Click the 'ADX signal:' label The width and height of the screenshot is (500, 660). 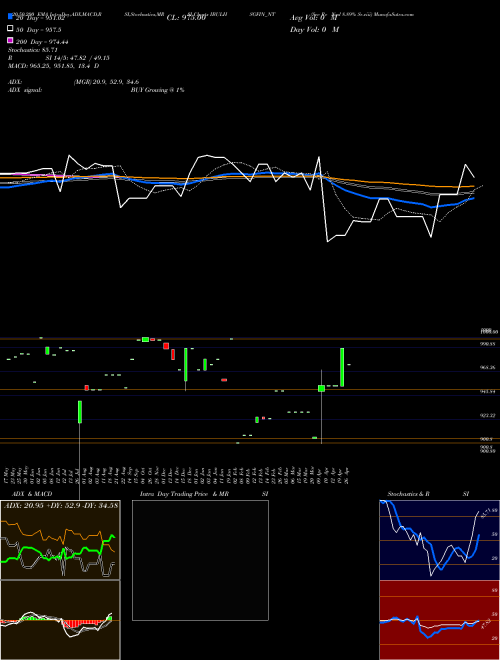[25, 90]
